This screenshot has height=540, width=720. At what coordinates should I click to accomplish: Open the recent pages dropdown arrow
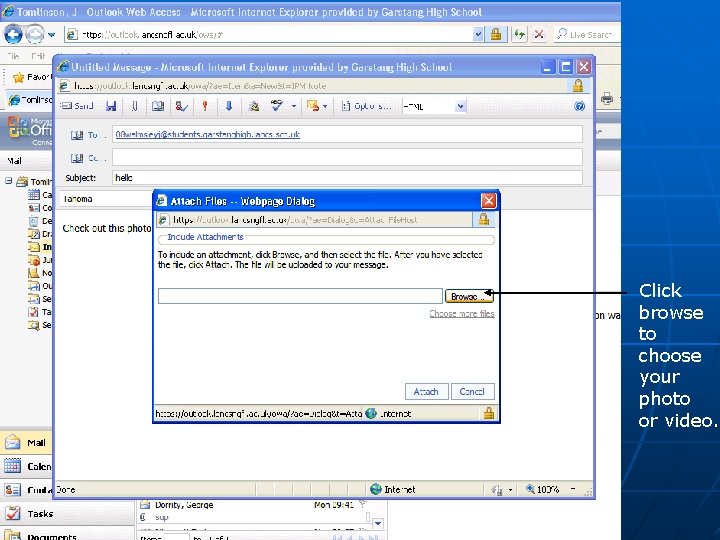coord(51,34)
